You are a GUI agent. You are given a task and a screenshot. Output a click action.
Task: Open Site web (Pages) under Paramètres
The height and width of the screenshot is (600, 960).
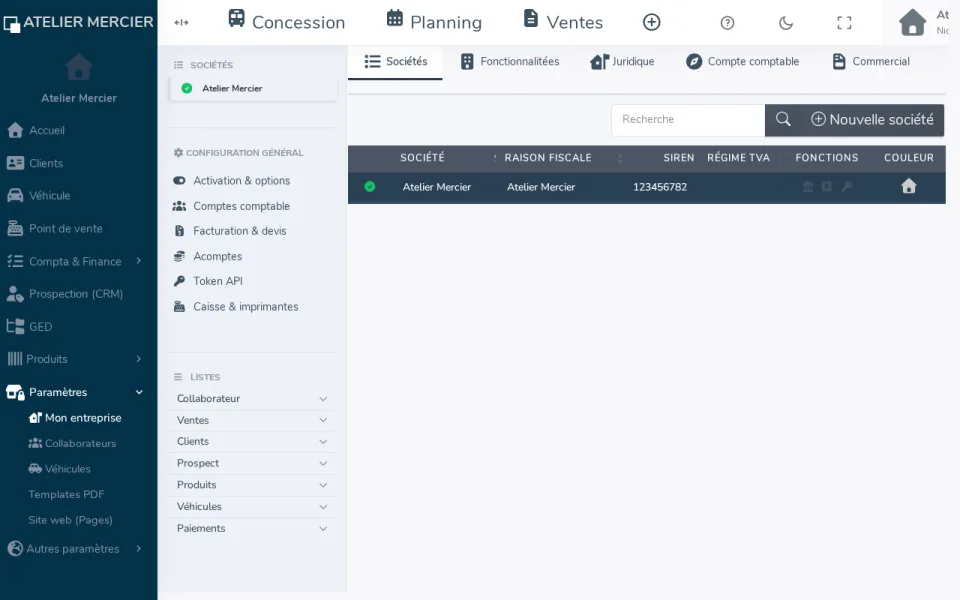point(70,520)
